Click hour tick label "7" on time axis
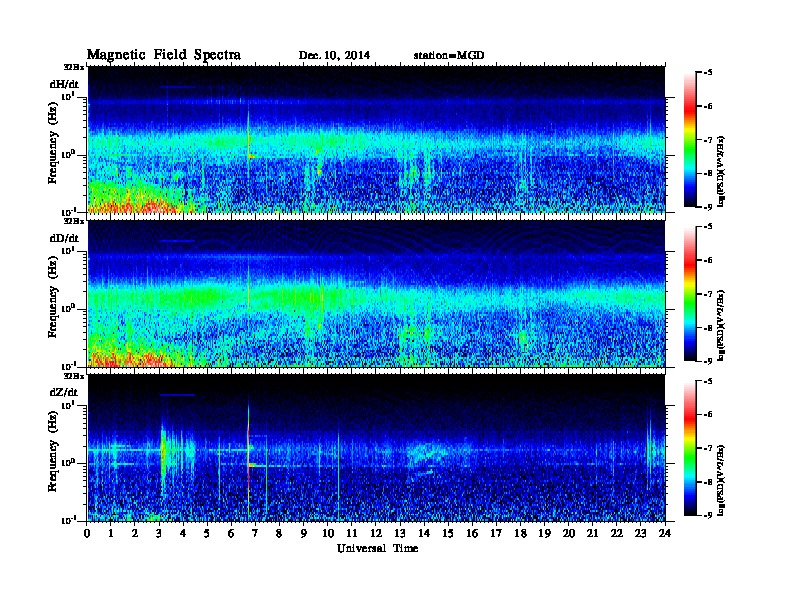Viewport: 792px width, 612px height. click(255, 534)
